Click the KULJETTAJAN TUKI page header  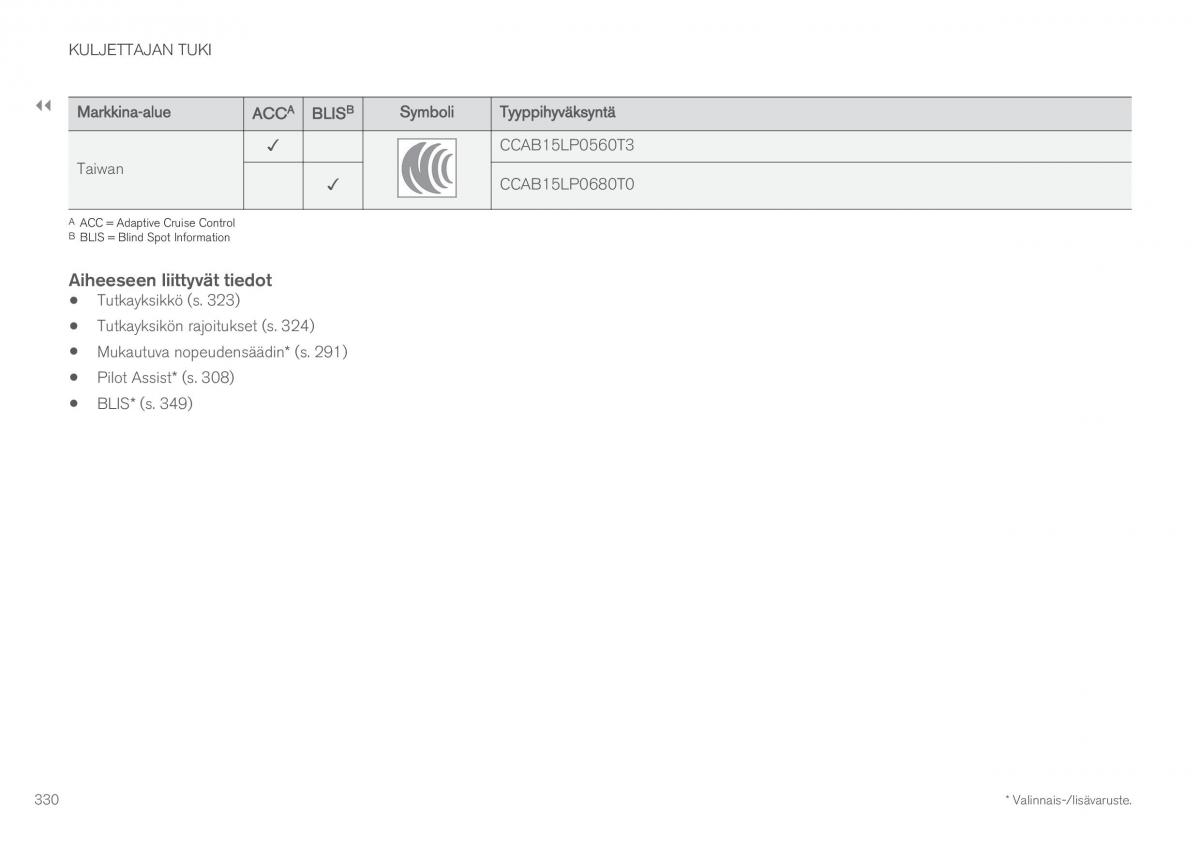click(140, 49)
